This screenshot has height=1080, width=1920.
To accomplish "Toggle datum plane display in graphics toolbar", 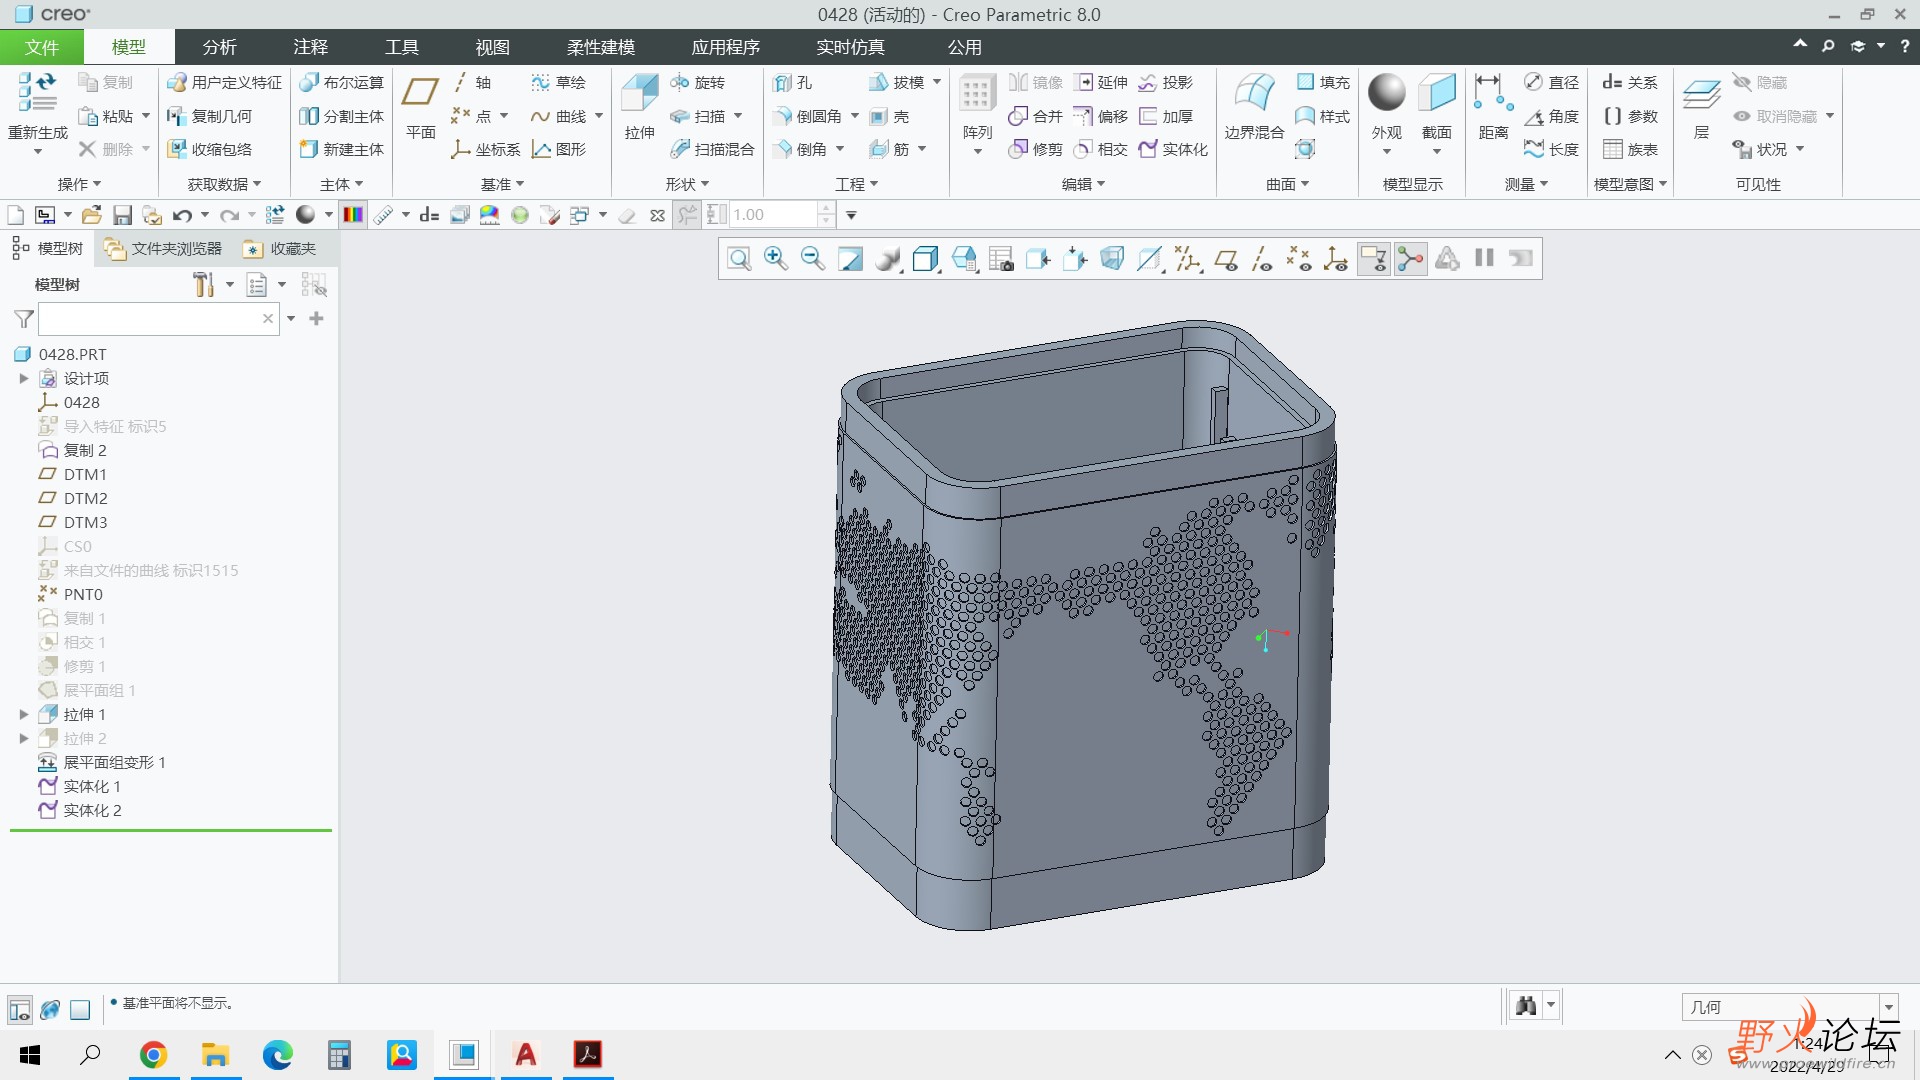I will pos(1225,259).
